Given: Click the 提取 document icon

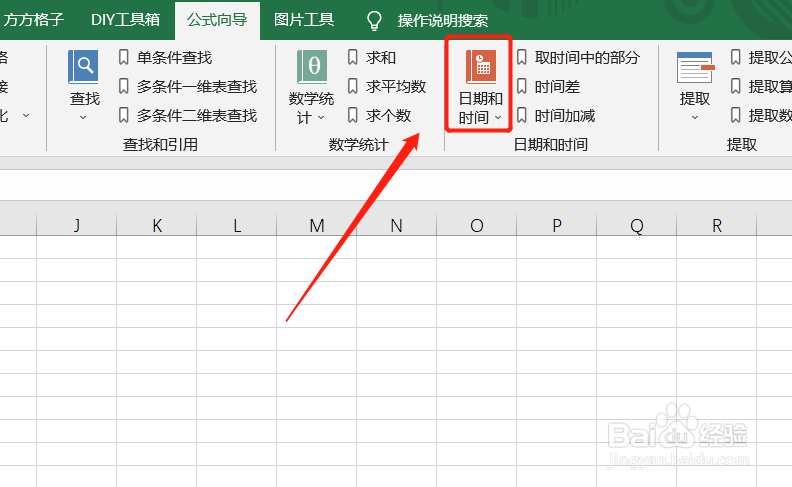Looking at the screenshot, I should pyautogui.click(x=696, y=68).
